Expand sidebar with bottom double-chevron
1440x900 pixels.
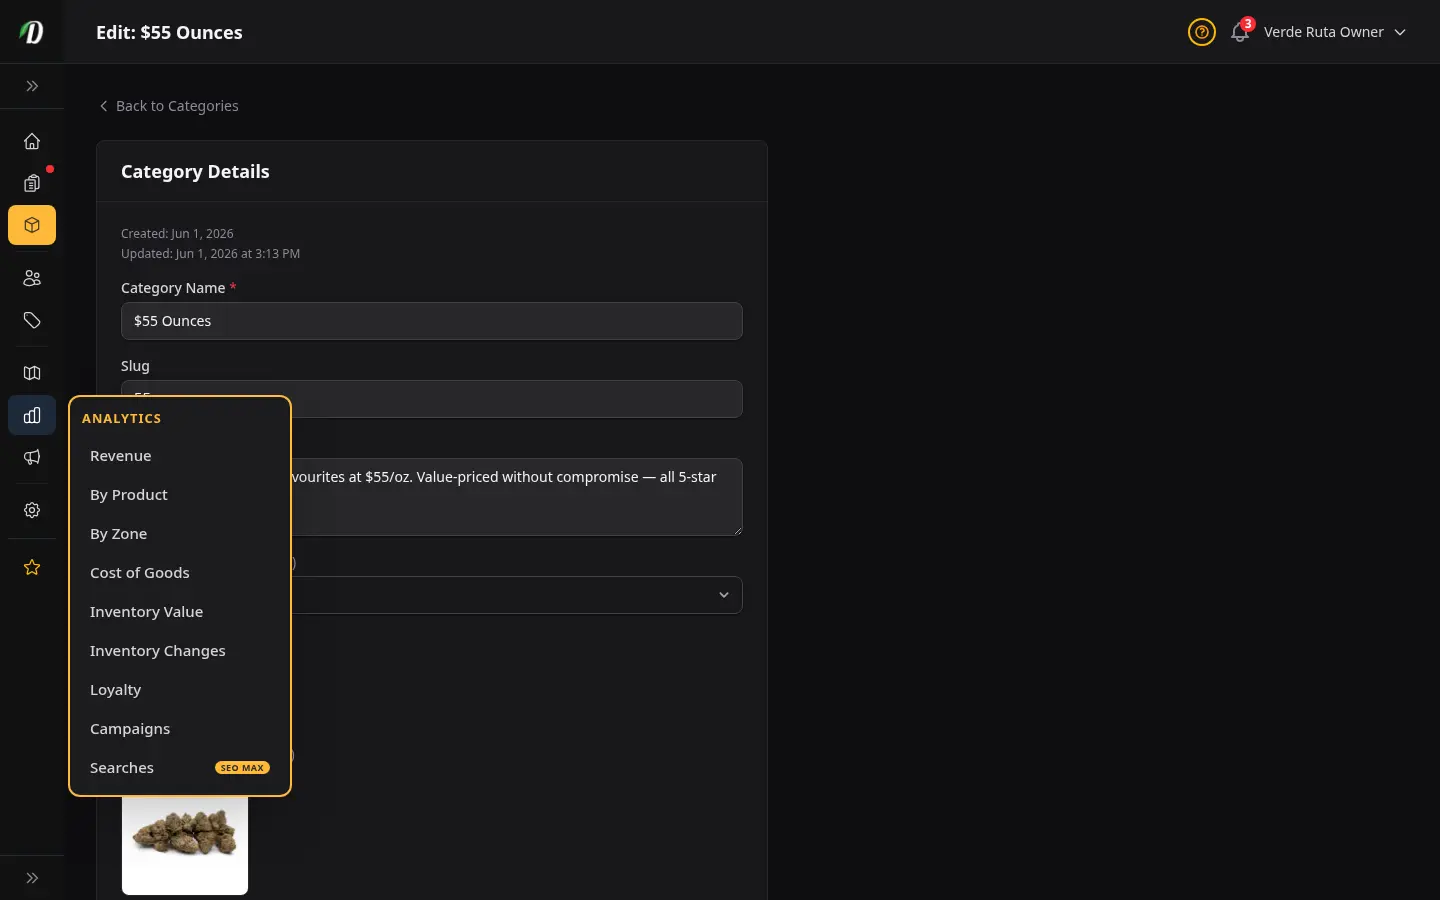tap(32, 878)
